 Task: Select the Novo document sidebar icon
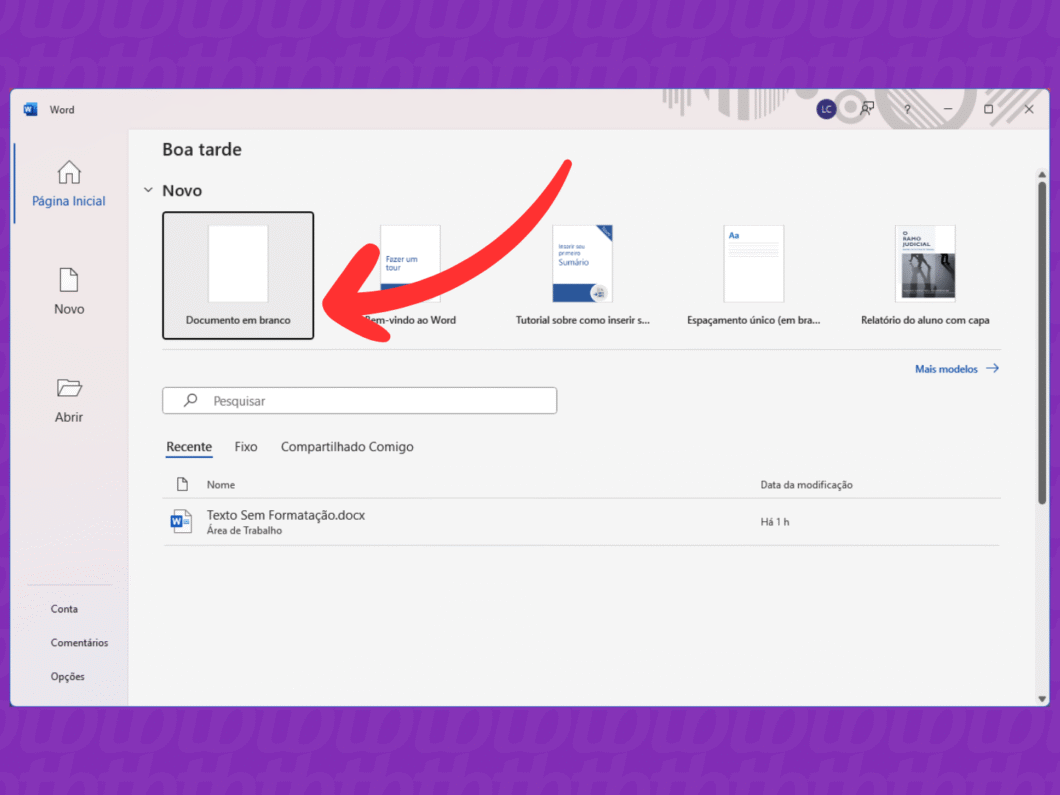coord(69,280)
